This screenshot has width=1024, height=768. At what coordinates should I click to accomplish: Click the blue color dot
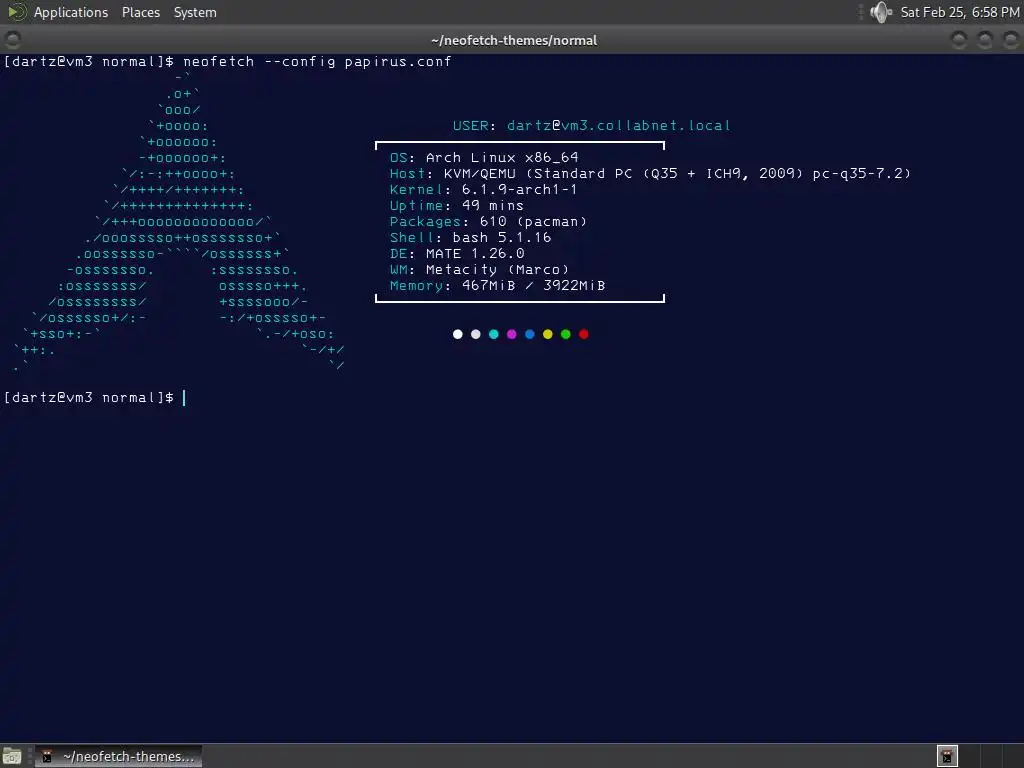[530, 334]
